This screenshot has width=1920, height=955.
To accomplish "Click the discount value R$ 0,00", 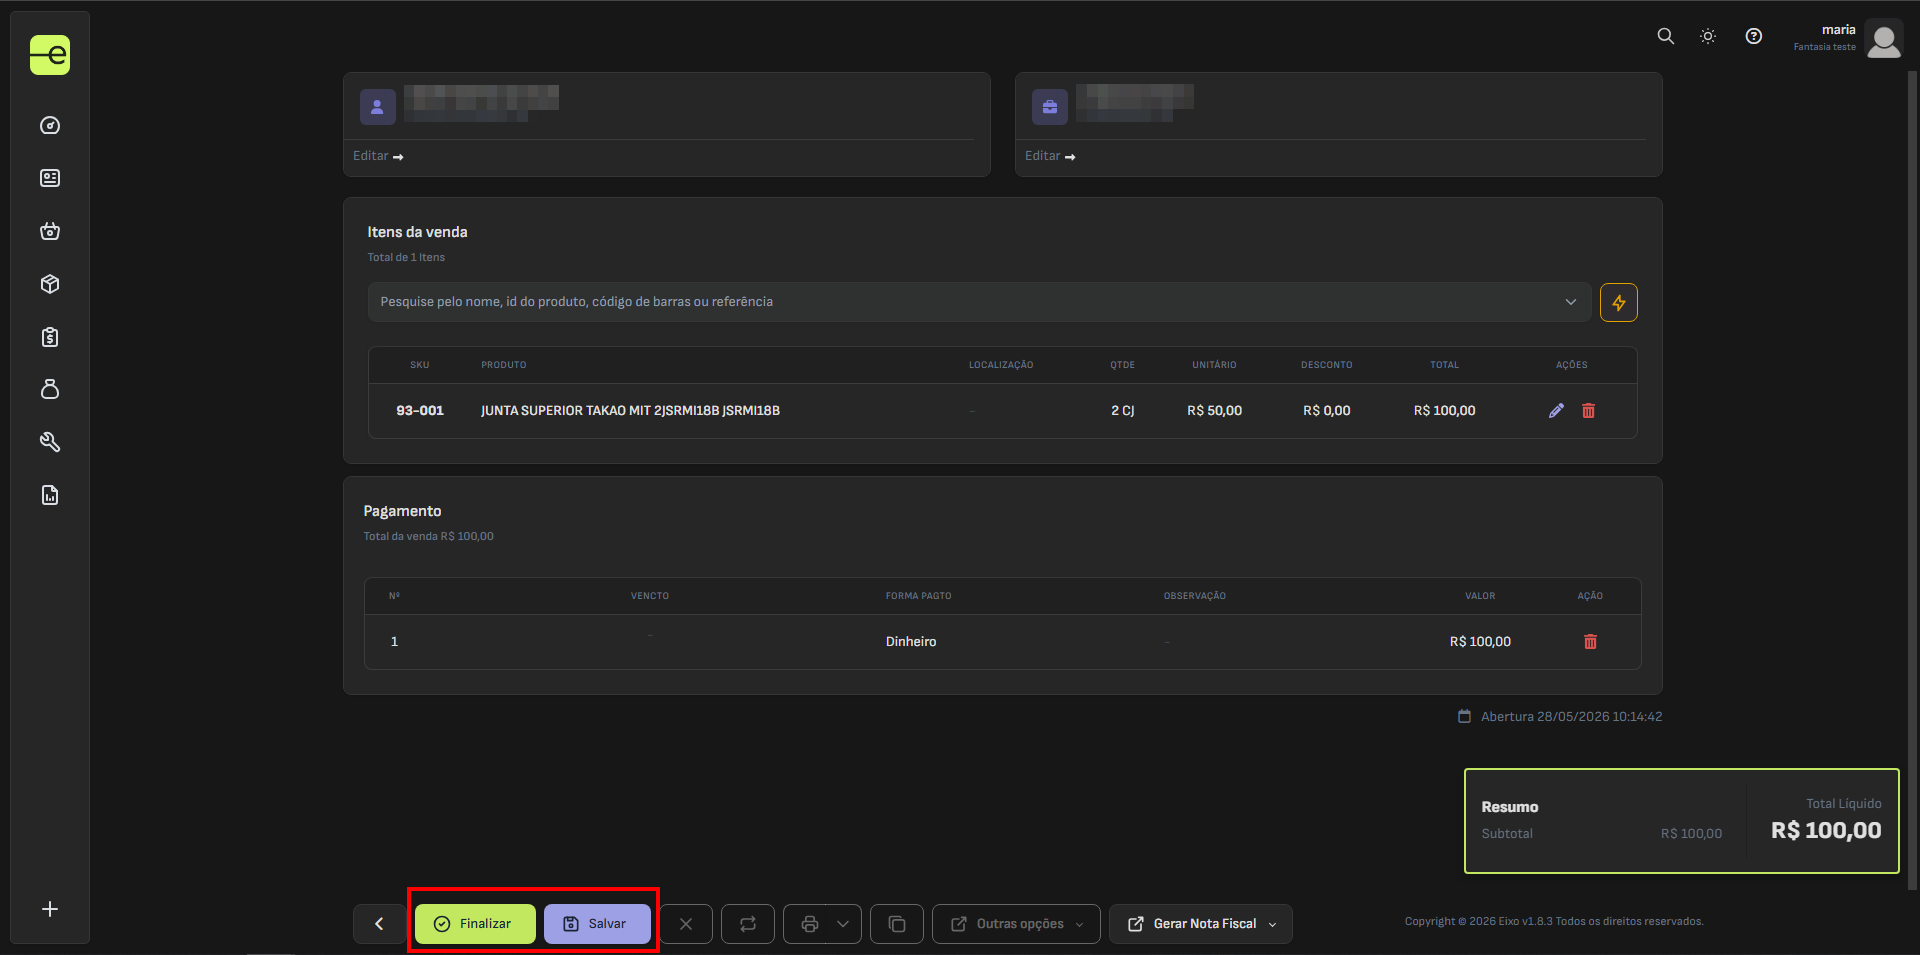I will (1327, 411).
